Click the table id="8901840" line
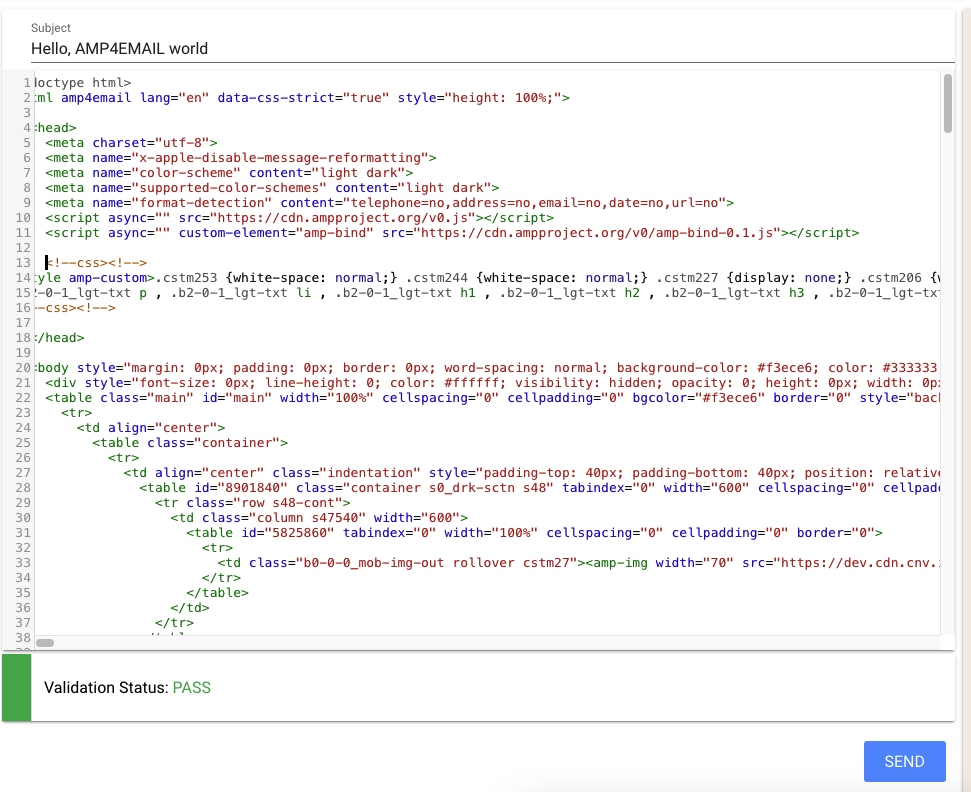The width and height of the screenshot is (971, 792). click(x=539, y=488)
